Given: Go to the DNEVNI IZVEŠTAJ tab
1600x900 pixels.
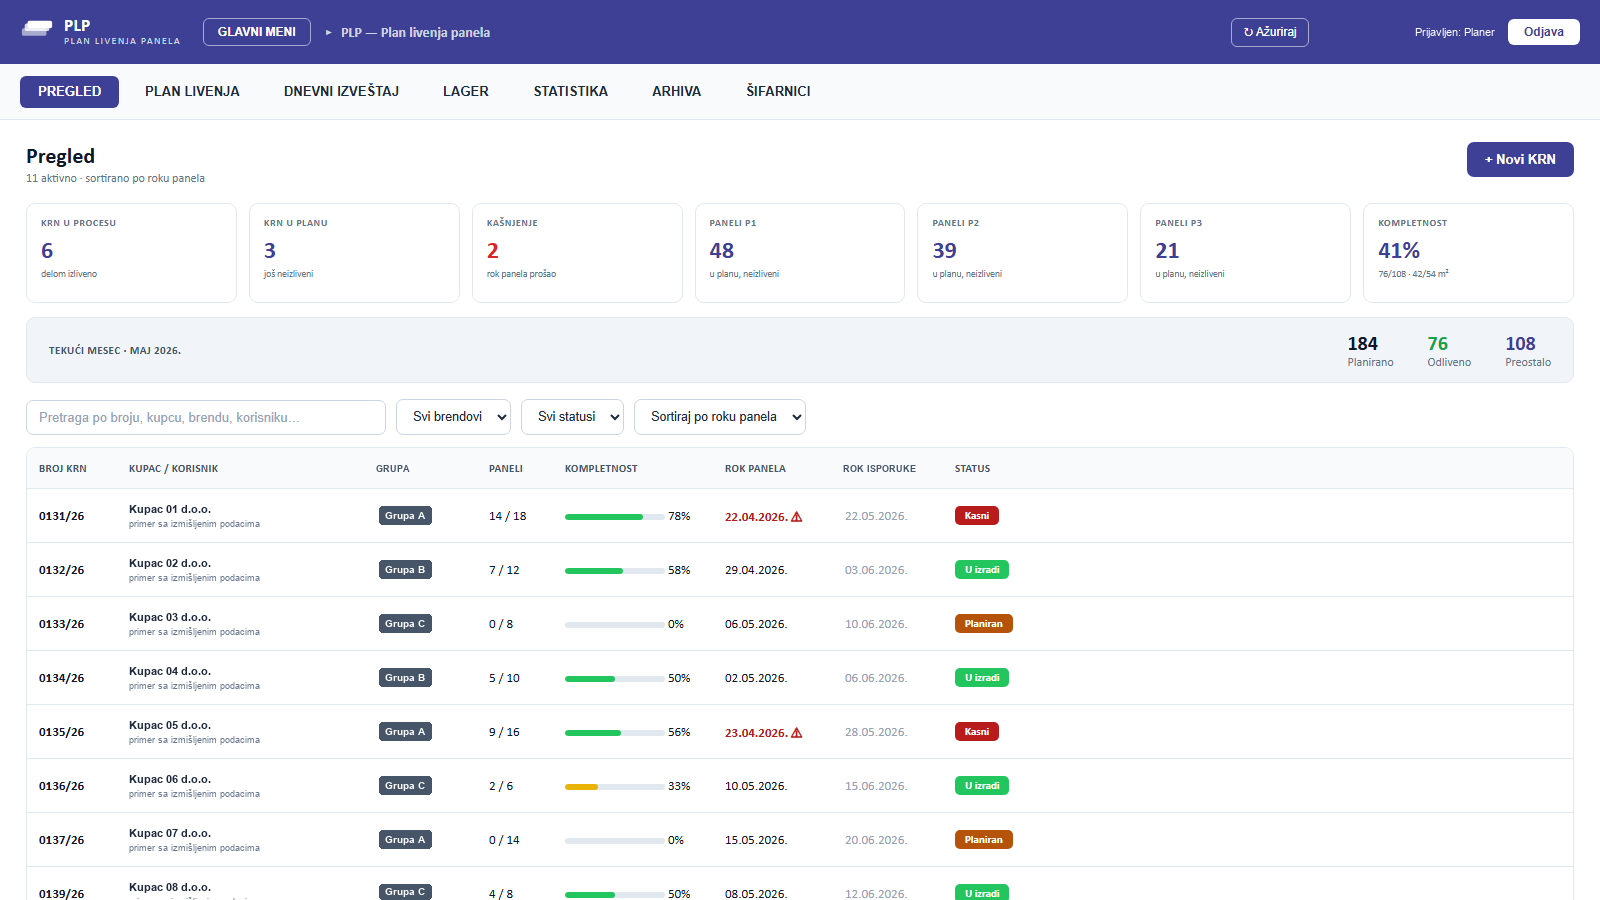Looking at the screenshot, I should pyautogui.click(x=341, y=92).
